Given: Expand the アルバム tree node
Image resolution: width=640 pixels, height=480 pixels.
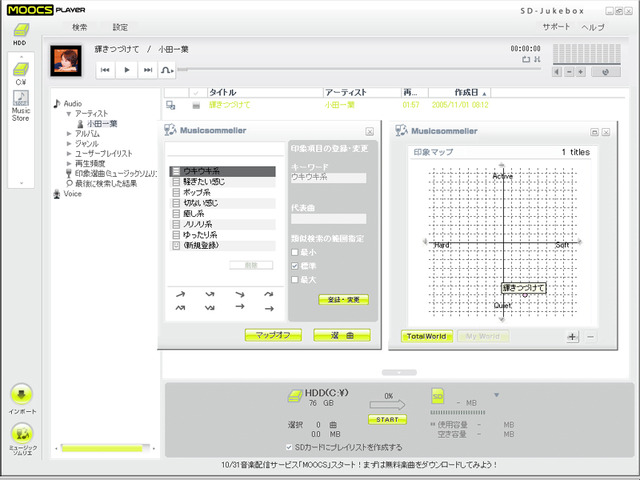Looking at the screenshot, I should (x=69, y=133).
